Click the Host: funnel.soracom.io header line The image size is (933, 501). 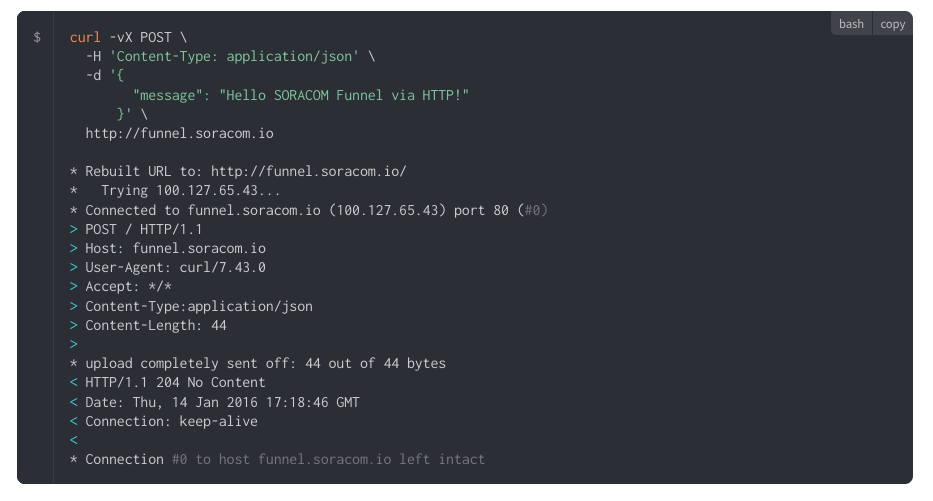pyautogui.click(x=175, y=248)
